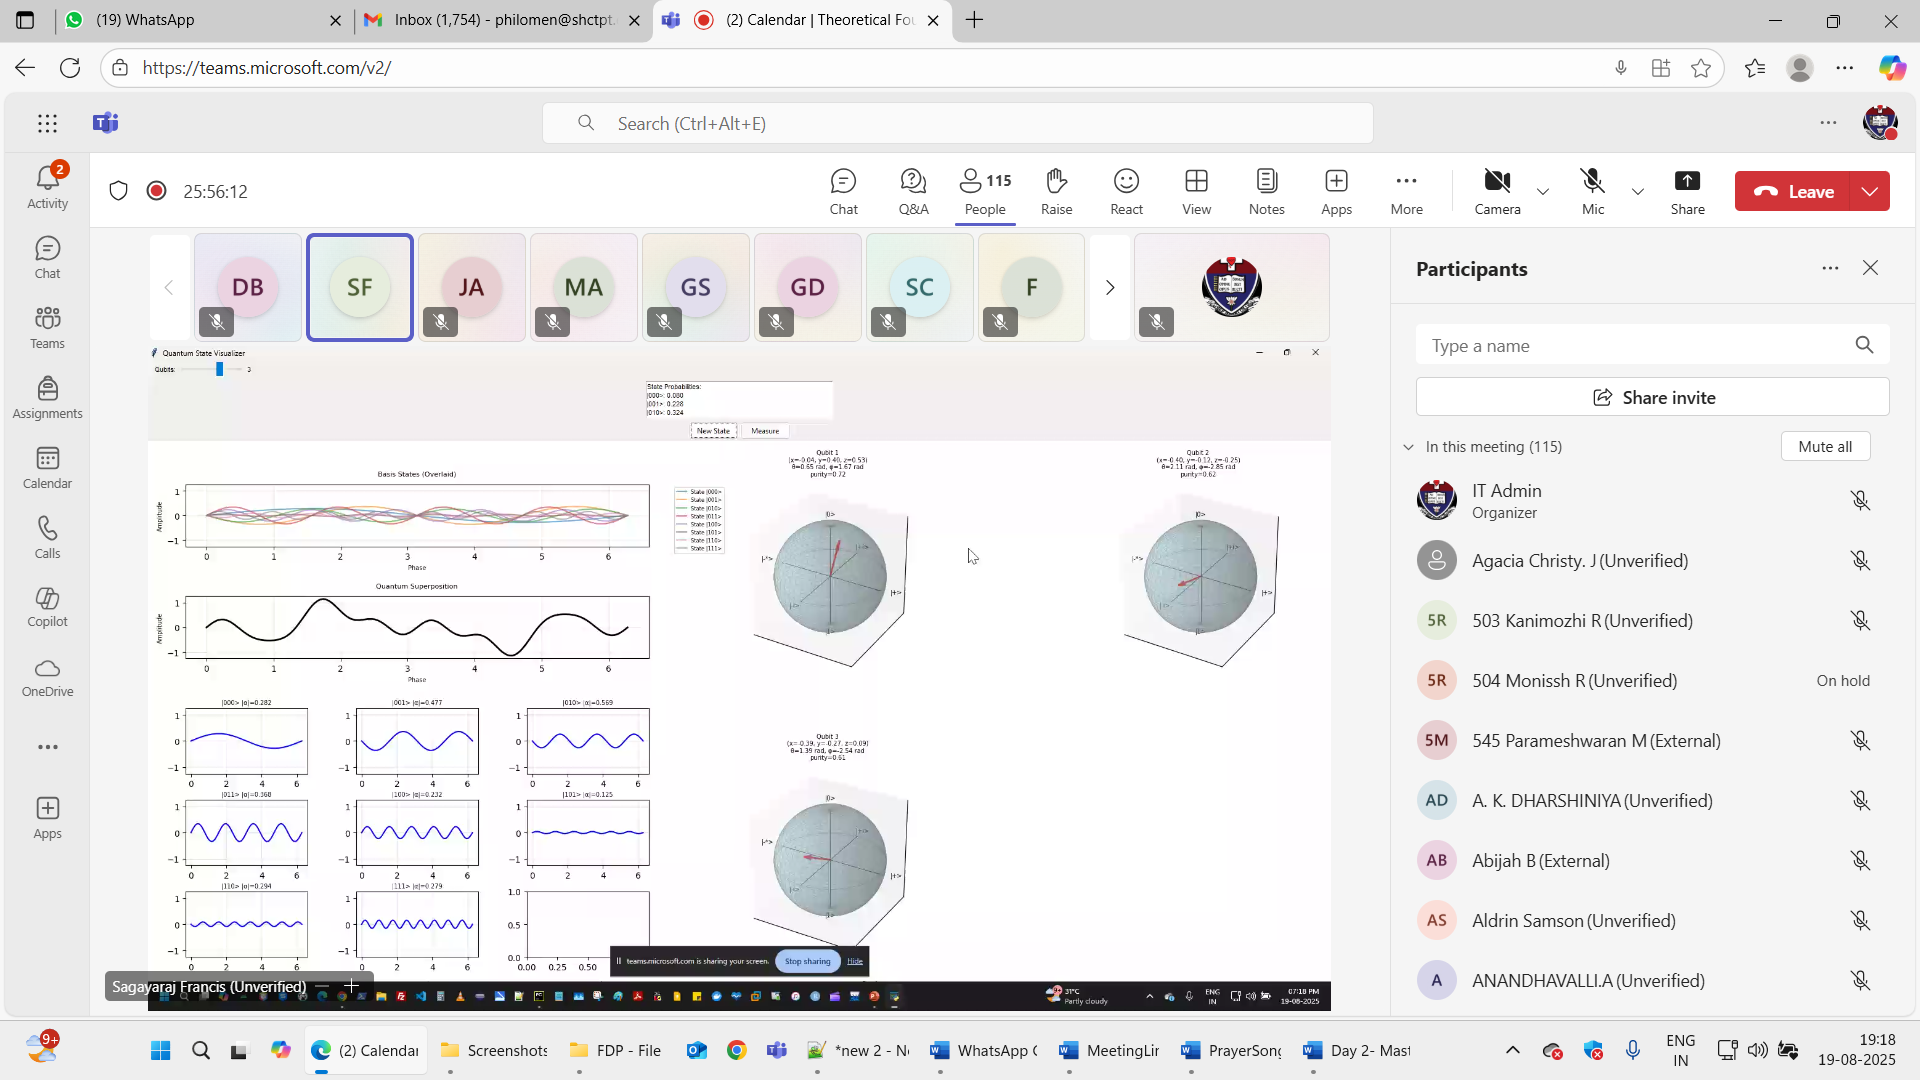Collapse the In this meeting list

(x=1408, y=447)
